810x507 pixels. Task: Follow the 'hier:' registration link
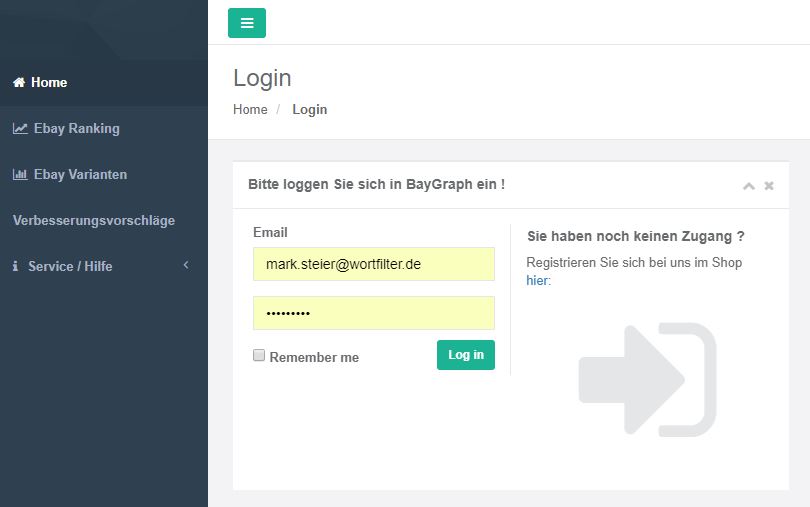coord(538,281)
